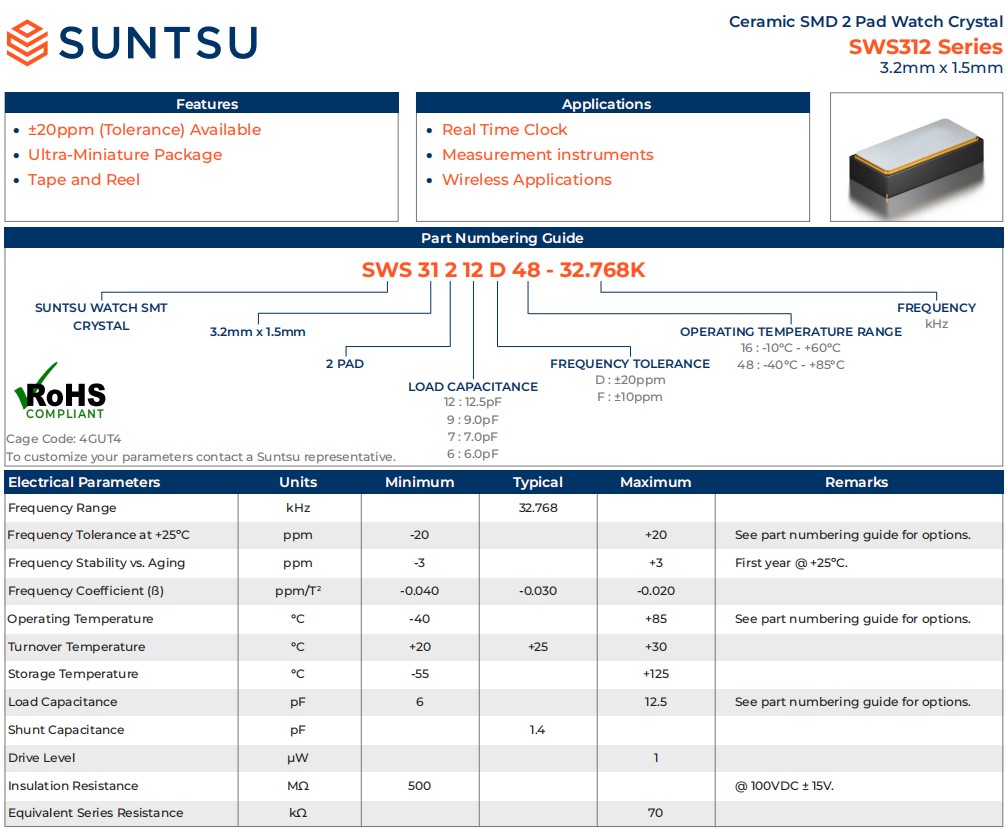Click the Electrical Parameters column header

[x=84, y=482]
